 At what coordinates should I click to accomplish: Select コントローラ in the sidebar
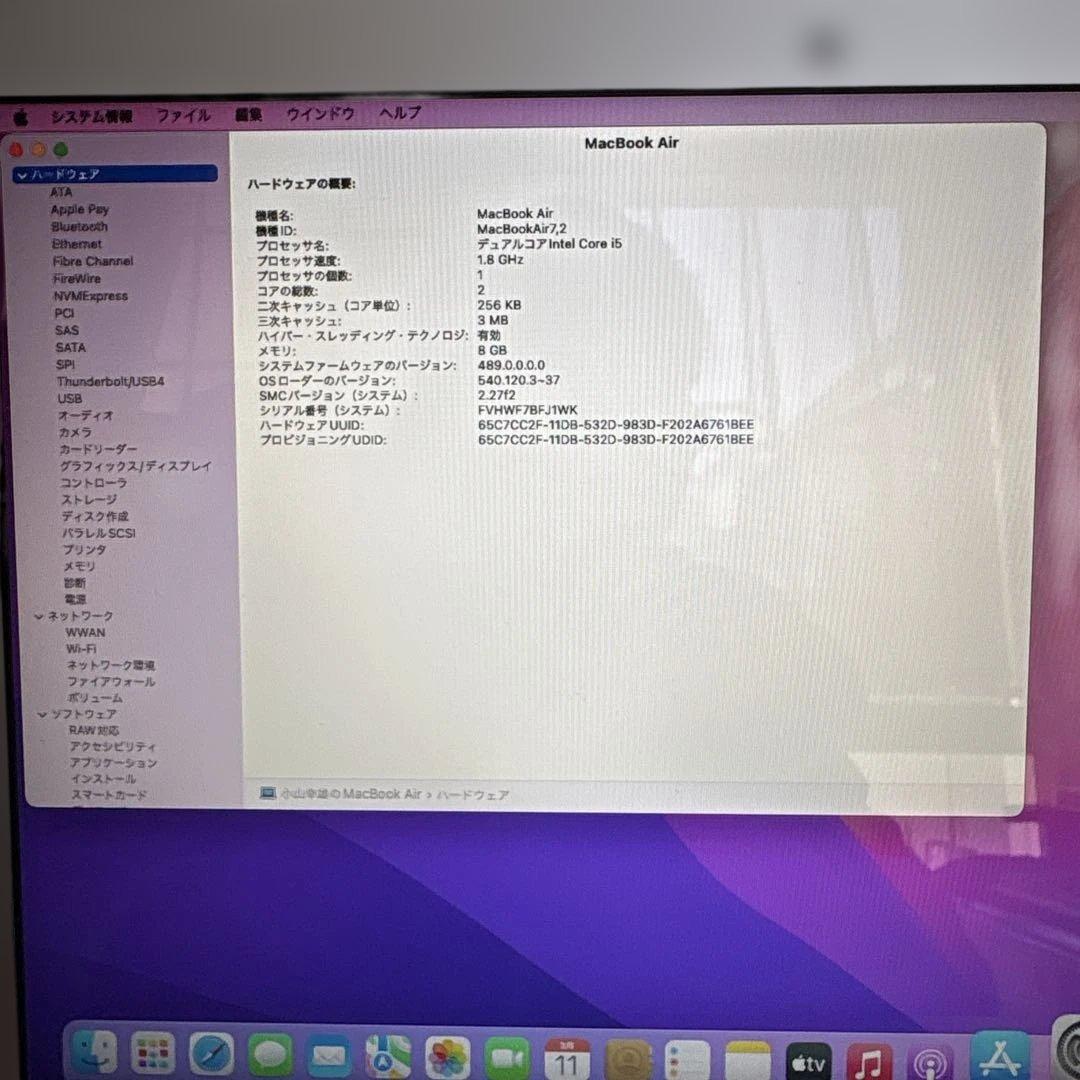point(94,483)
